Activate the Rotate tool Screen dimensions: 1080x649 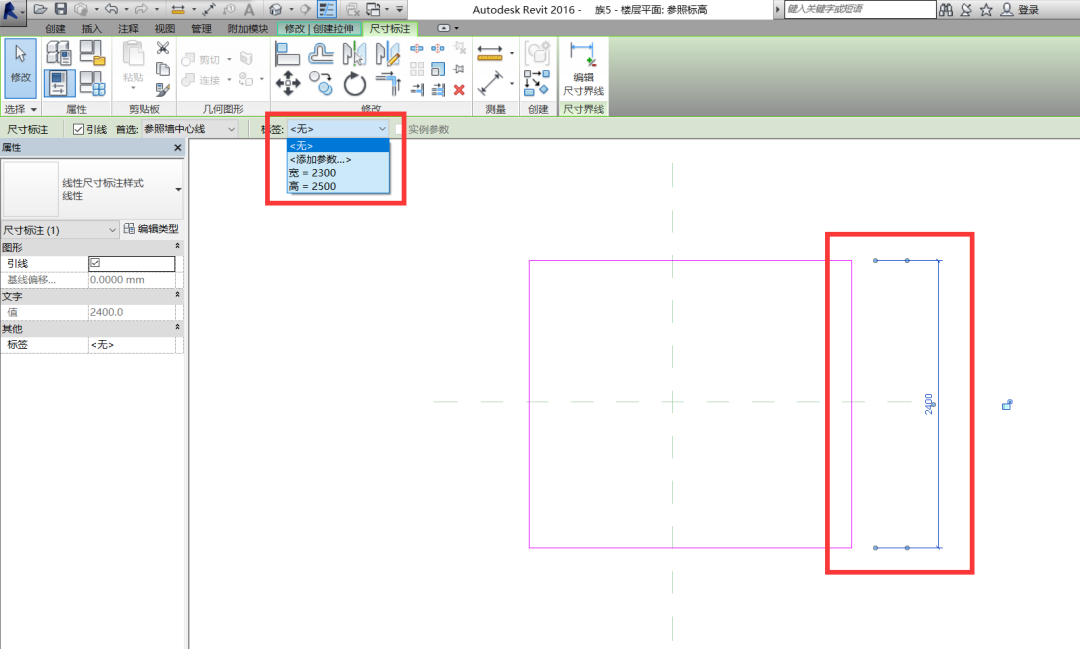pyautogui.click(x=355, y=84)
